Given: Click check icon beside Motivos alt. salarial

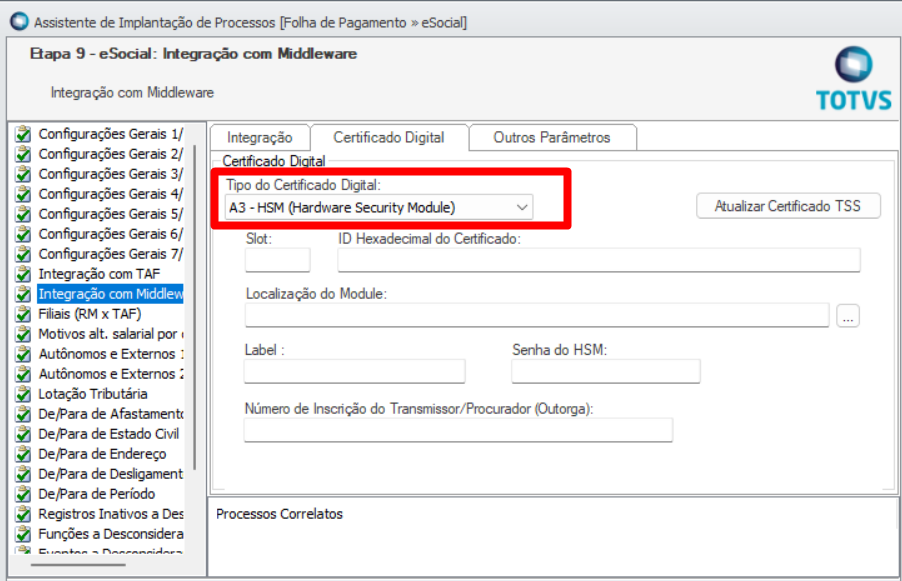Looking at the screenshot, I should (x=23, y=334).
